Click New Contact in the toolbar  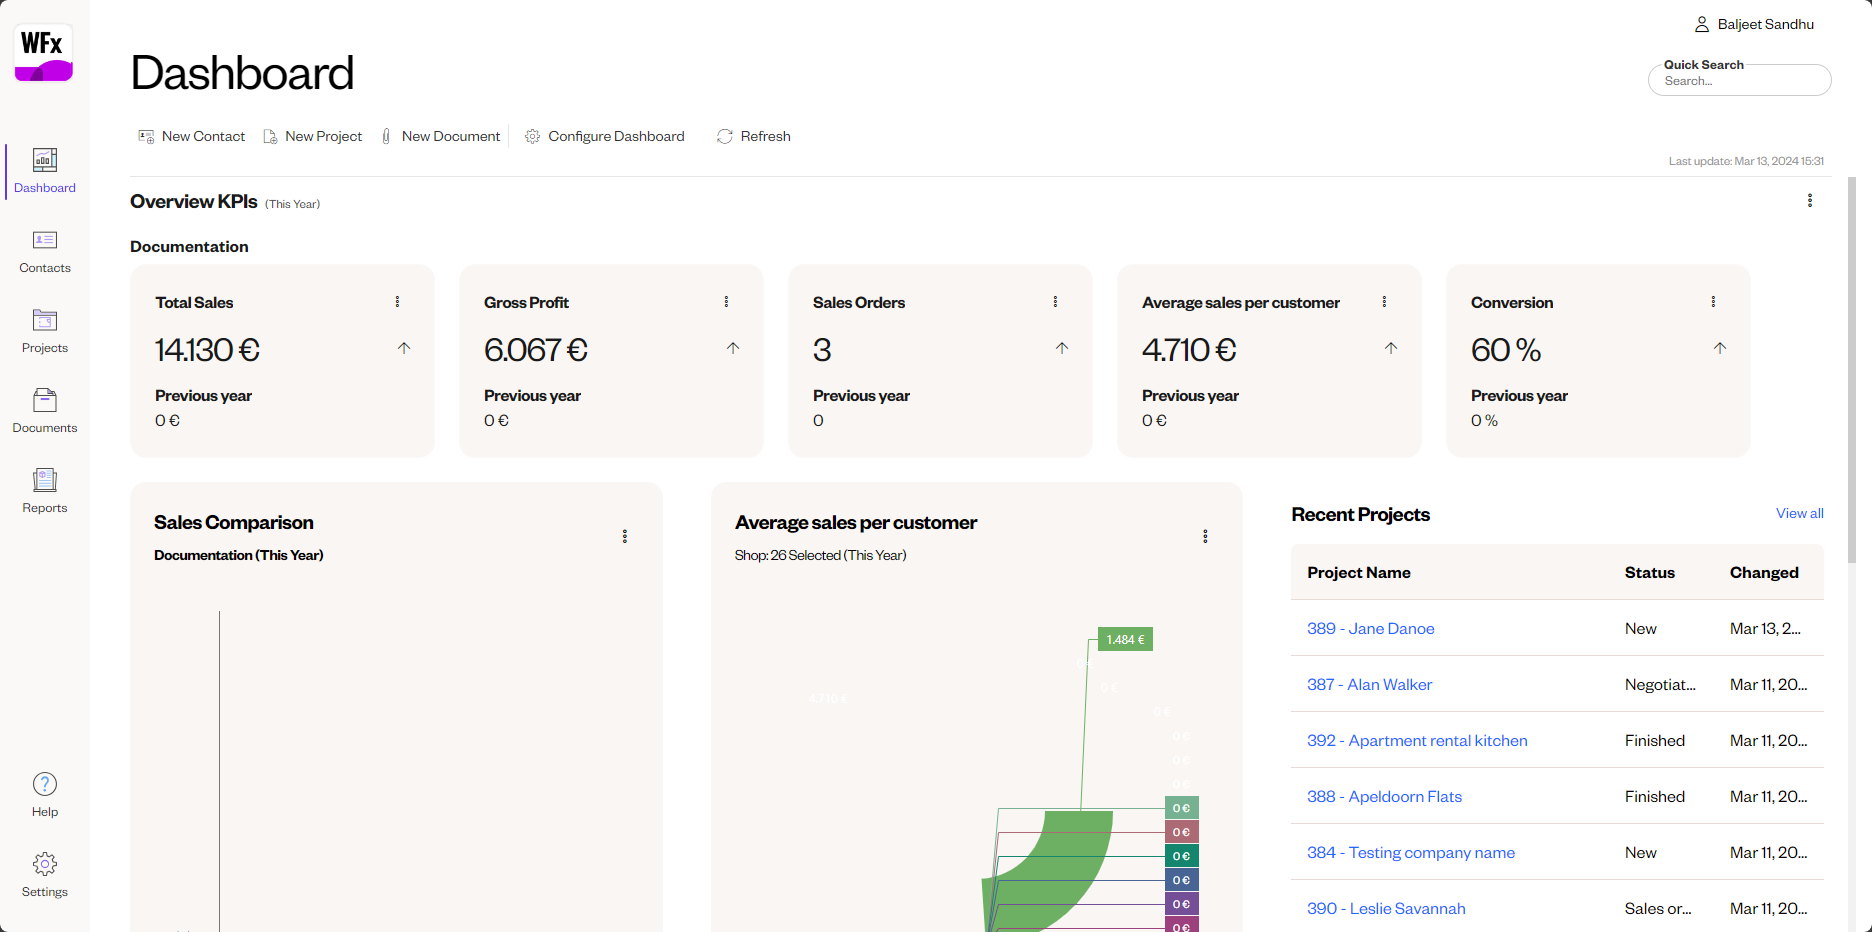coord(191,136)
